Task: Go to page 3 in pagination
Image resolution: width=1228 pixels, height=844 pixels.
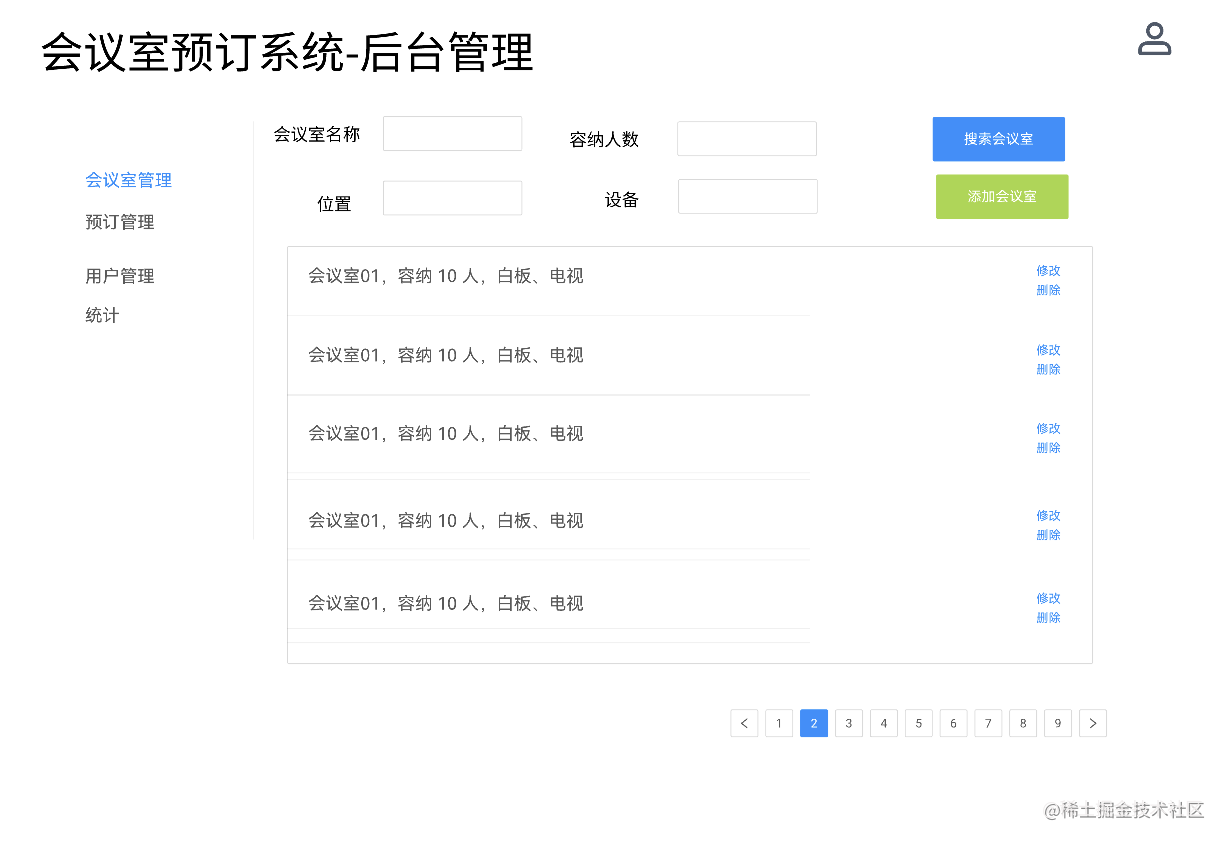Action: click(x=849, y=723)
